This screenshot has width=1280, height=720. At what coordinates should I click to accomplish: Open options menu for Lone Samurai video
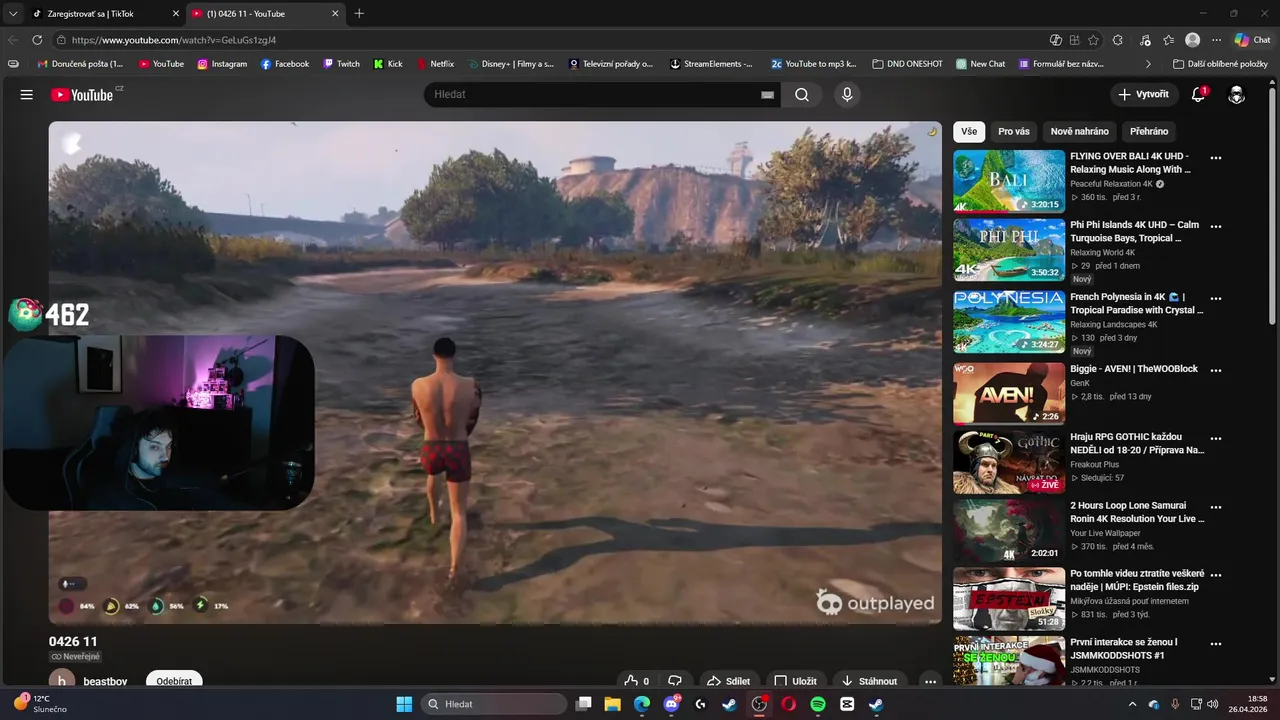pos(1216,507)
